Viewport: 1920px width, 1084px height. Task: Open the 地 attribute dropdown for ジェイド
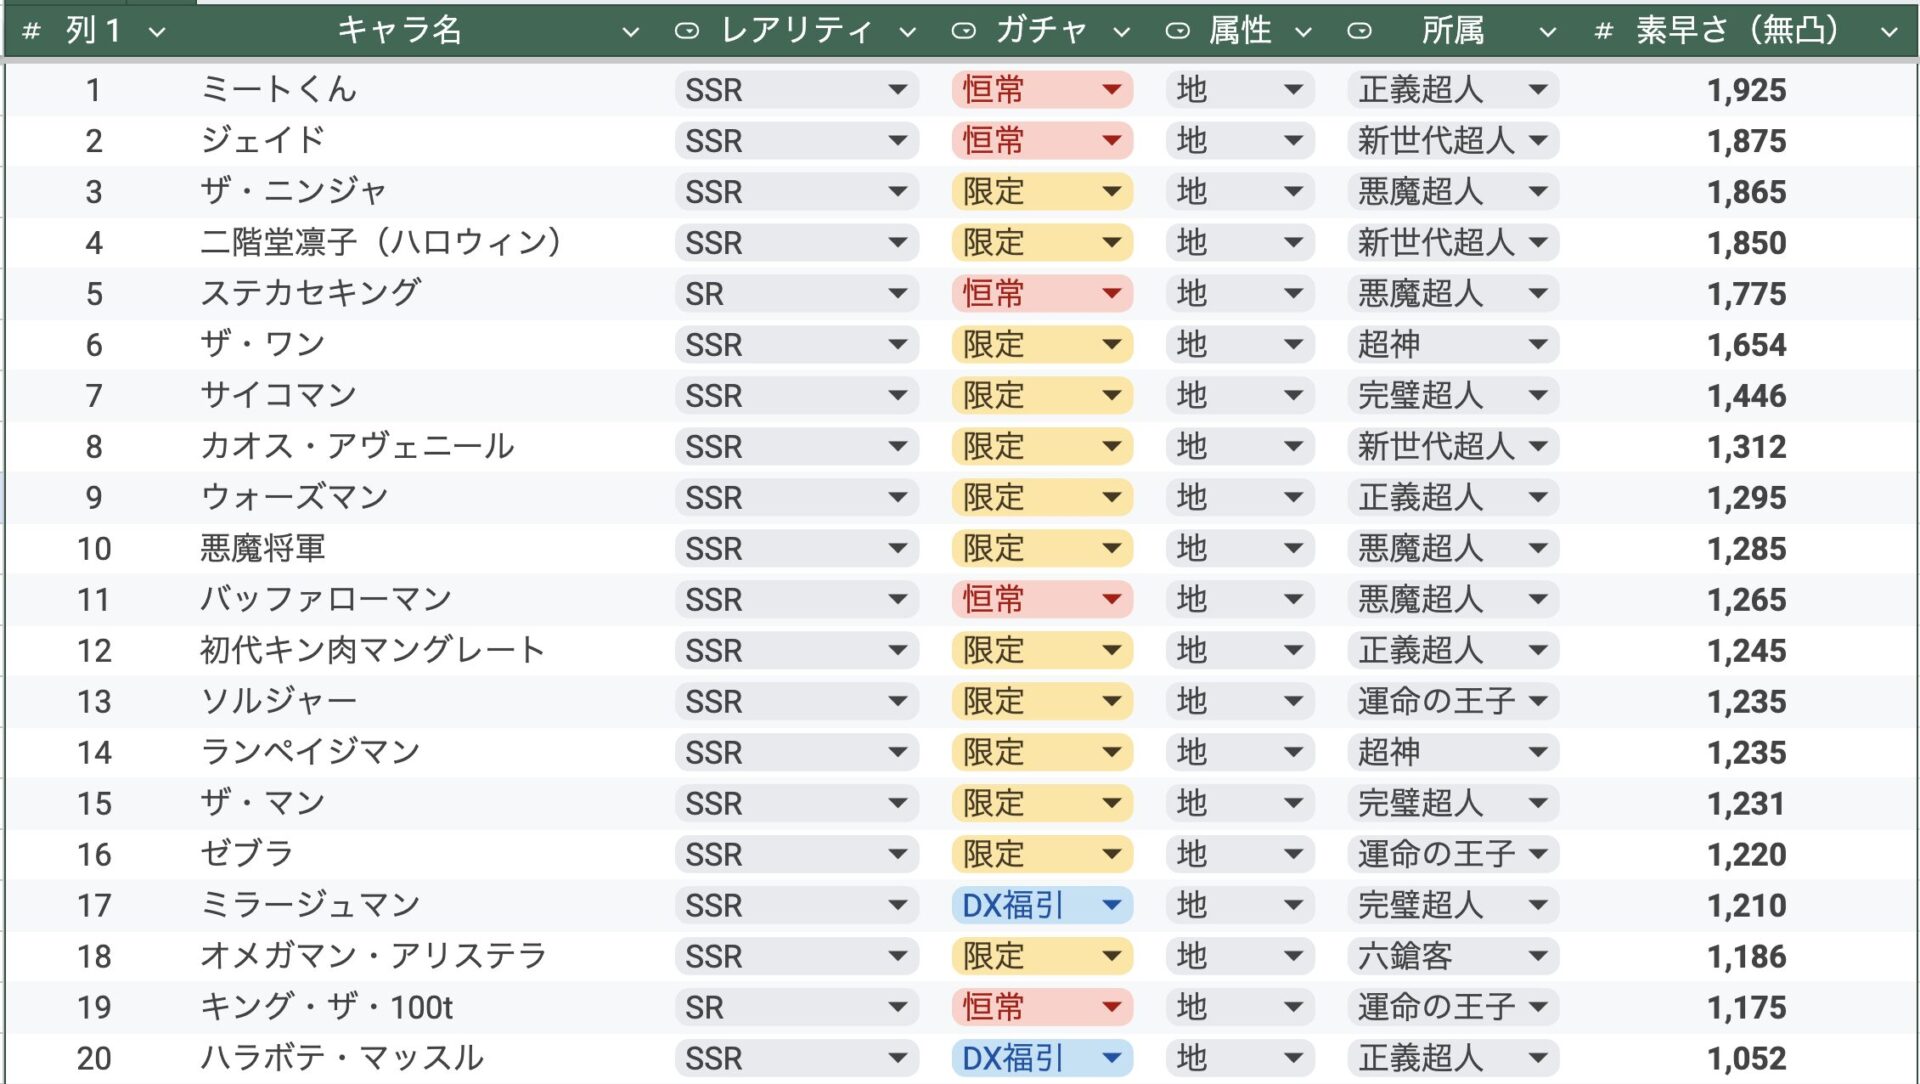coord(1293,141)
